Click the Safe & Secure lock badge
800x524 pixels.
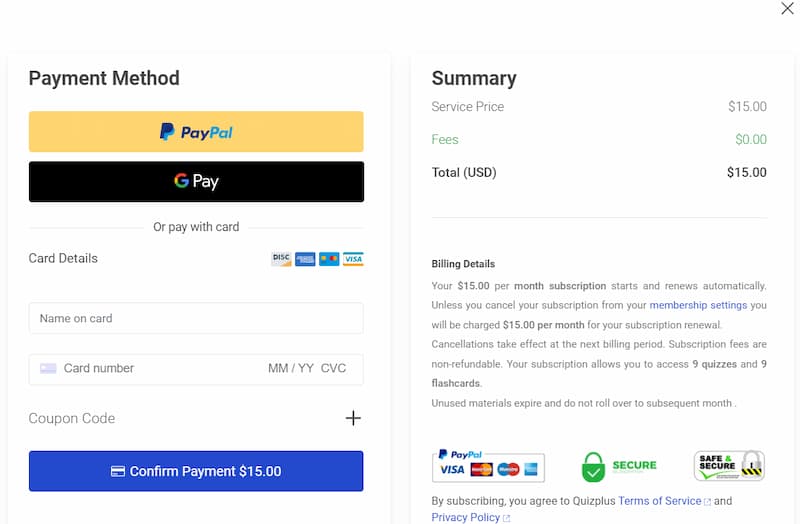(729, 465)
